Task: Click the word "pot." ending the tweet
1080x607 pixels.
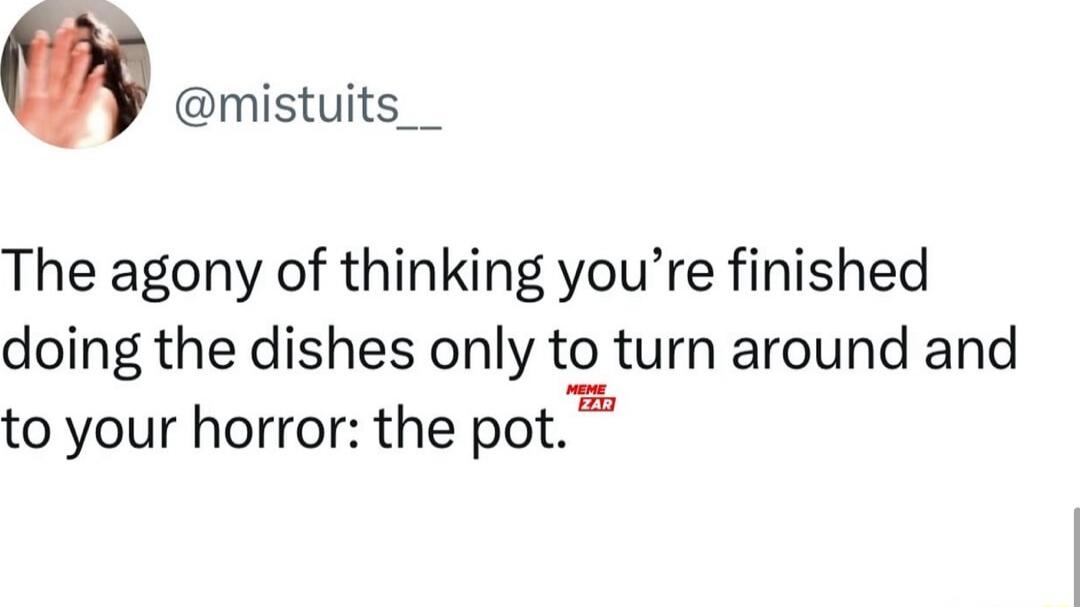Action: [x=519, y=430]
